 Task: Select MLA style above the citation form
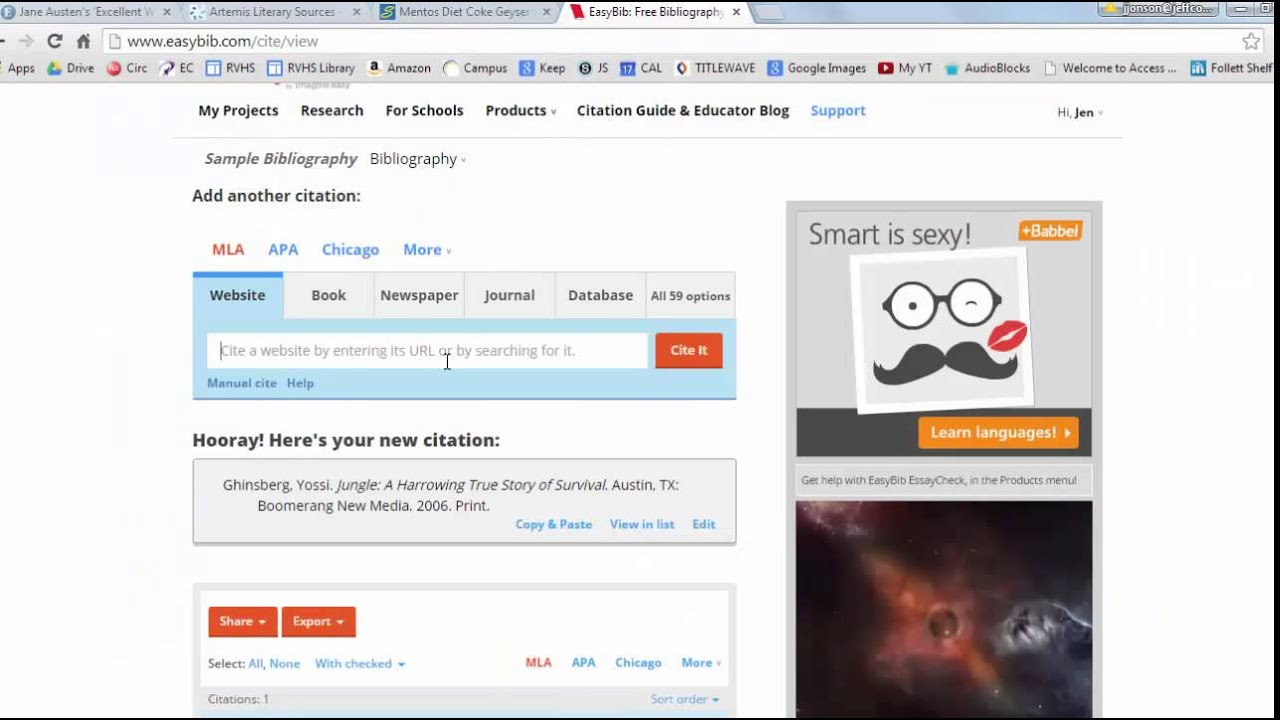pos(228,249)
